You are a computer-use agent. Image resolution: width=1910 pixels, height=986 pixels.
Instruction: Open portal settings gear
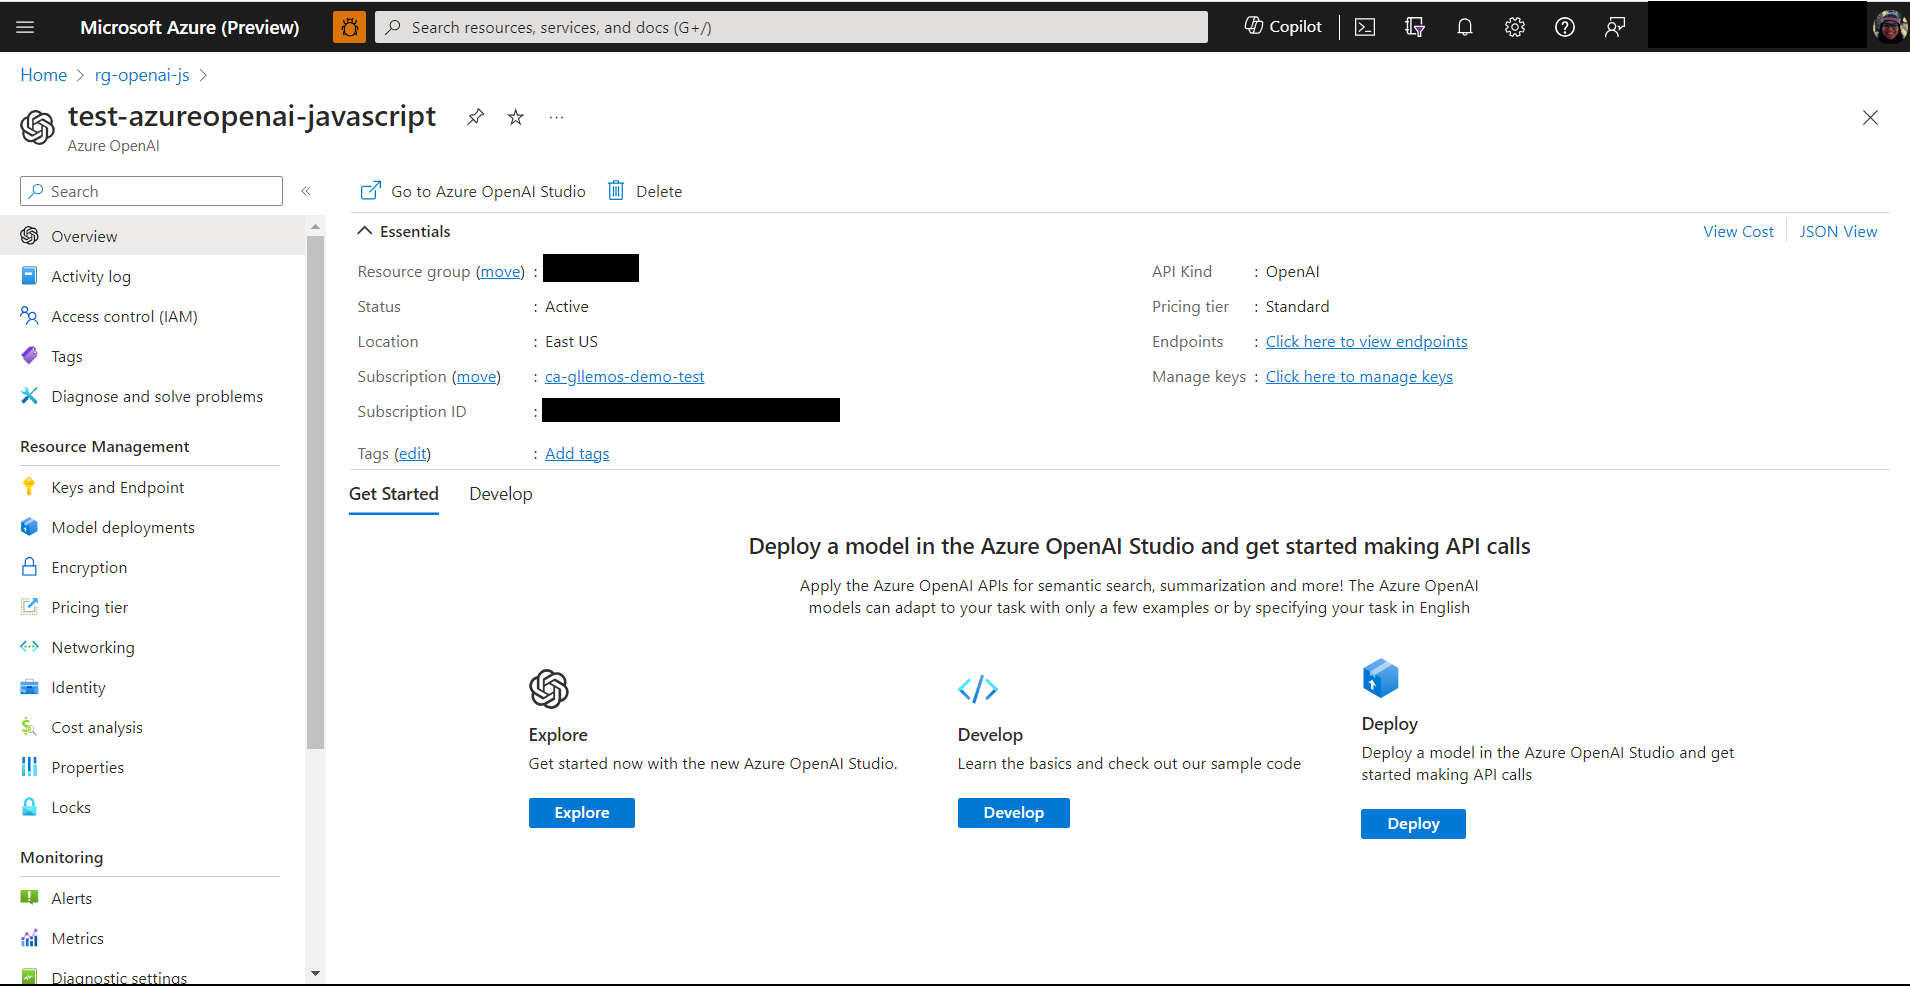point(1515,27)
